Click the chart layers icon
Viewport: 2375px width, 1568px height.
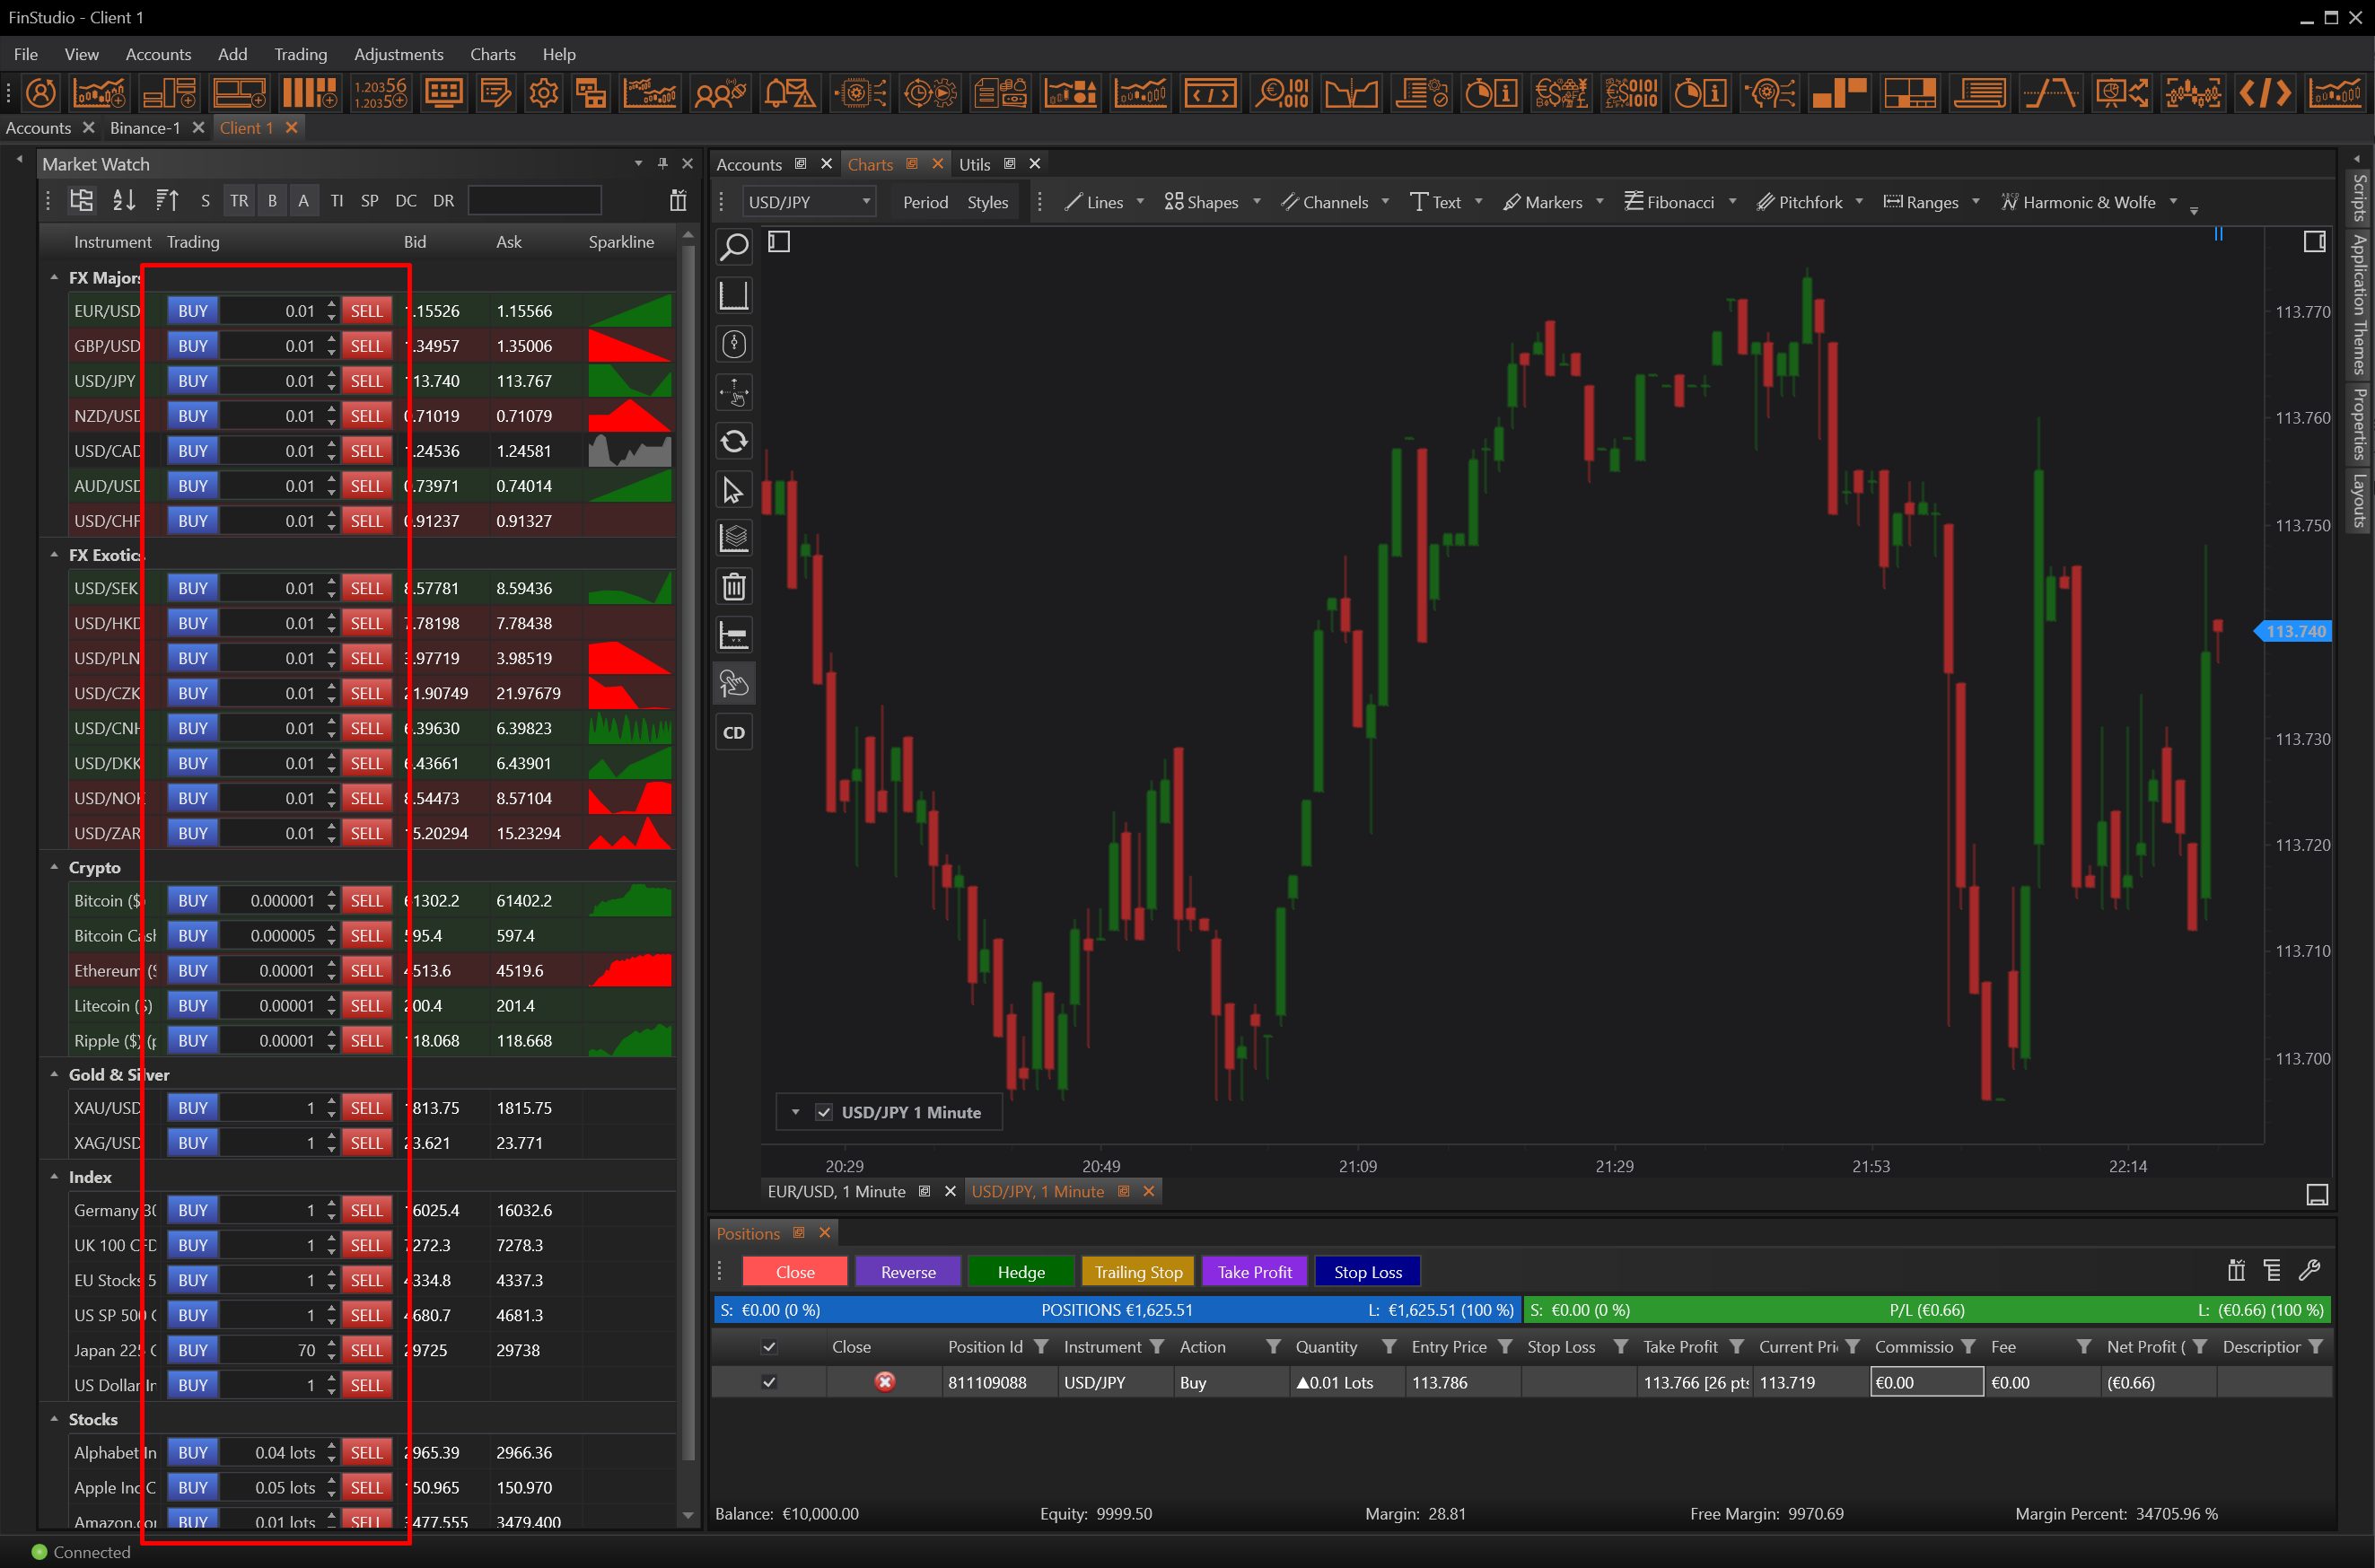click(x=734, y=538)
